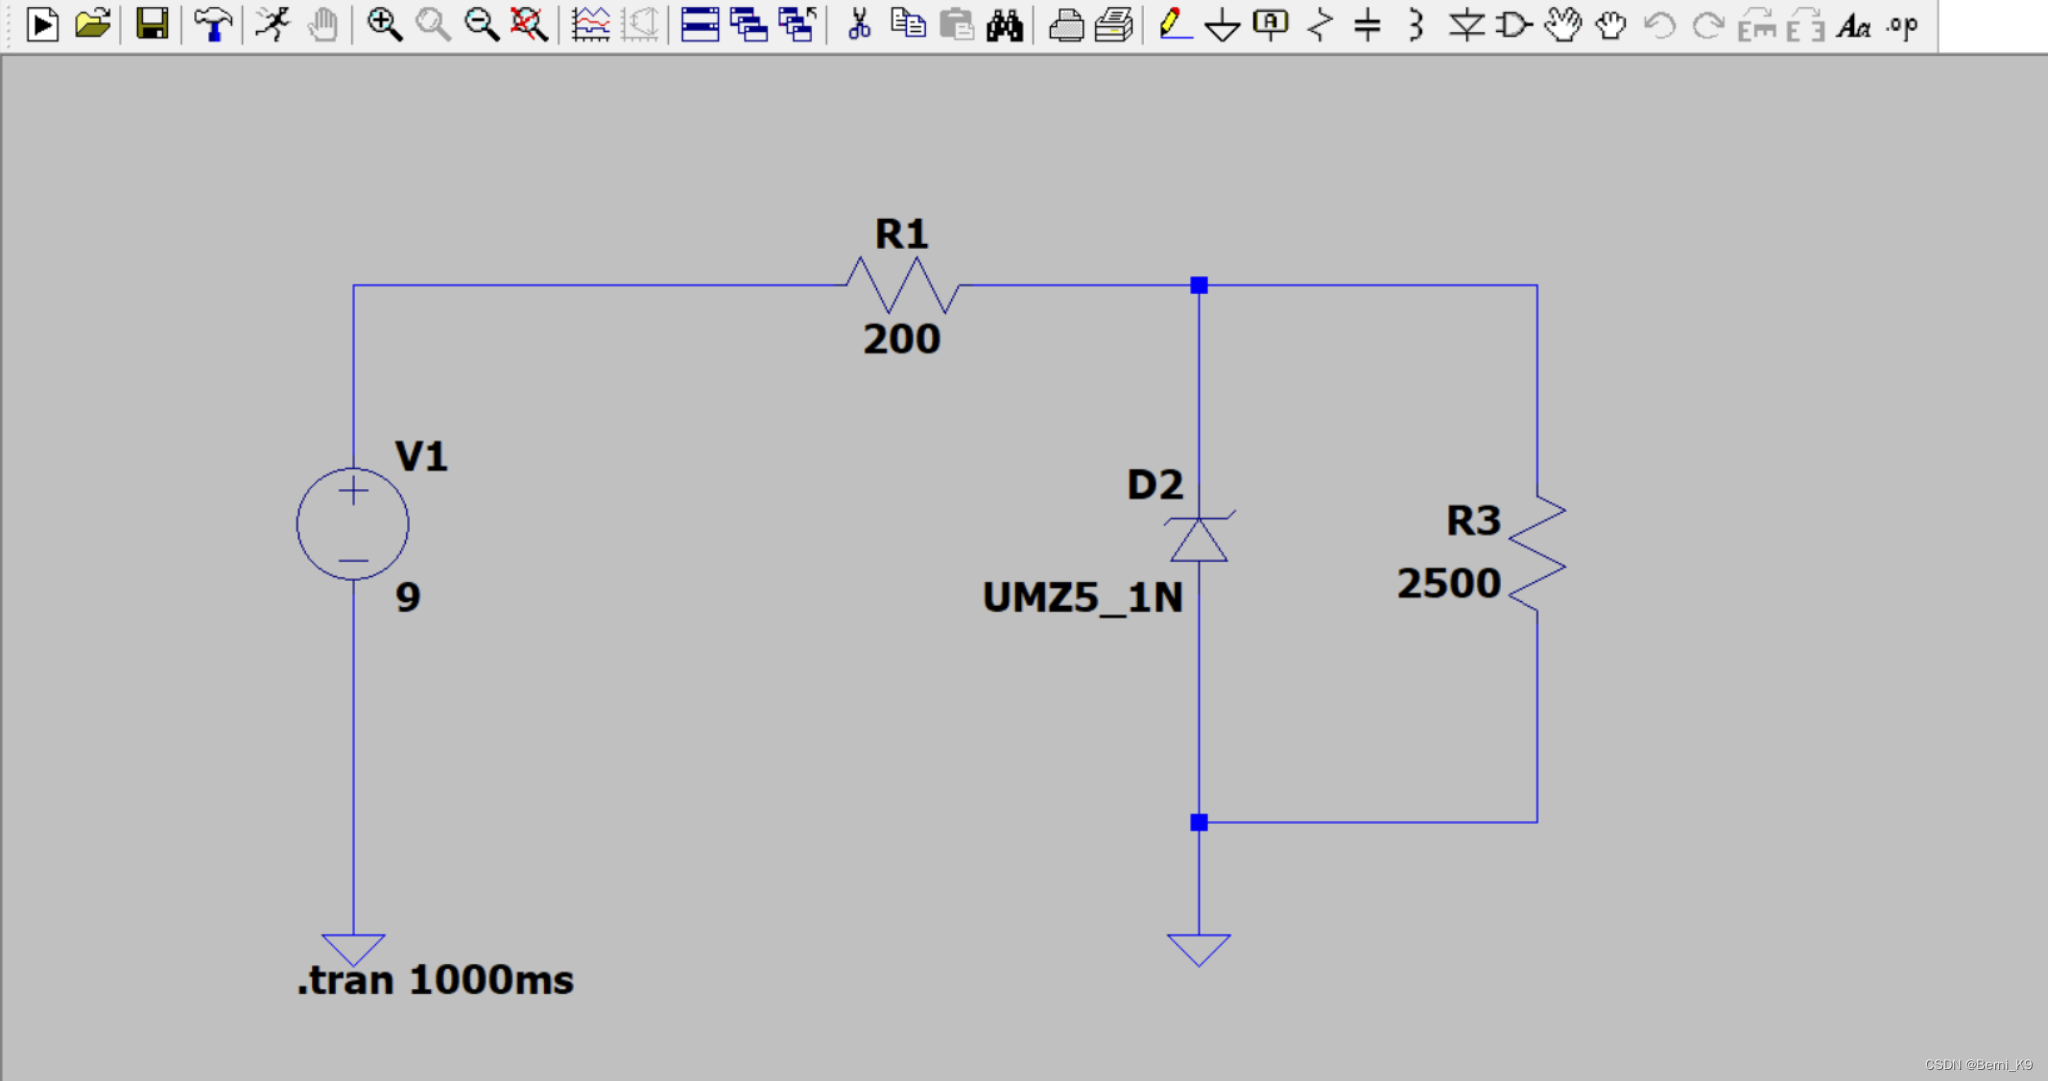Open the SPICE directive .op tool
Screen dimensions: 2048x1081
coord(1902,24)
